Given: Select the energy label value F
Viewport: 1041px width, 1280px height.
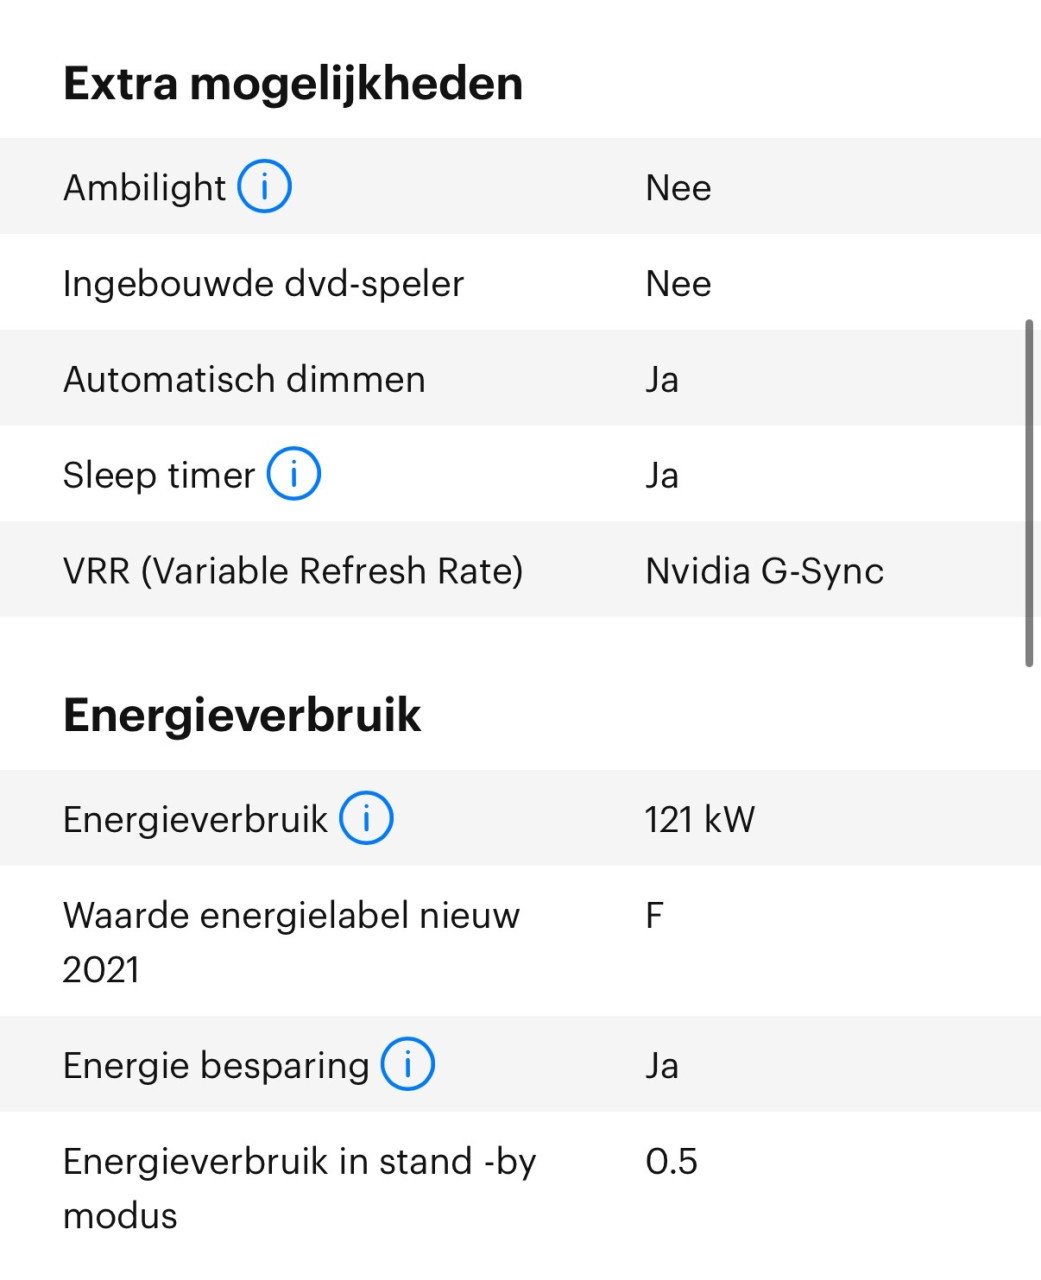Looking at the screenshot, I should coord(655,915).
